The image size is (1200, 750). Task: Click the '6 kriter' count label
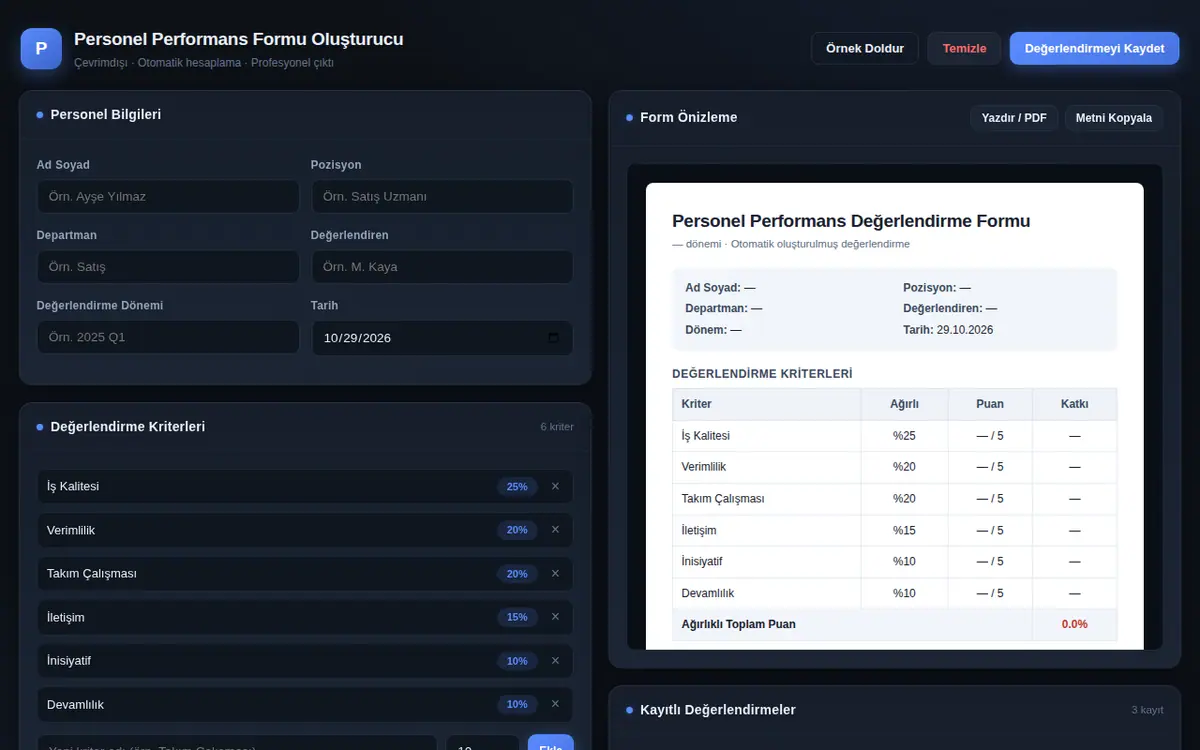[557, 427]
